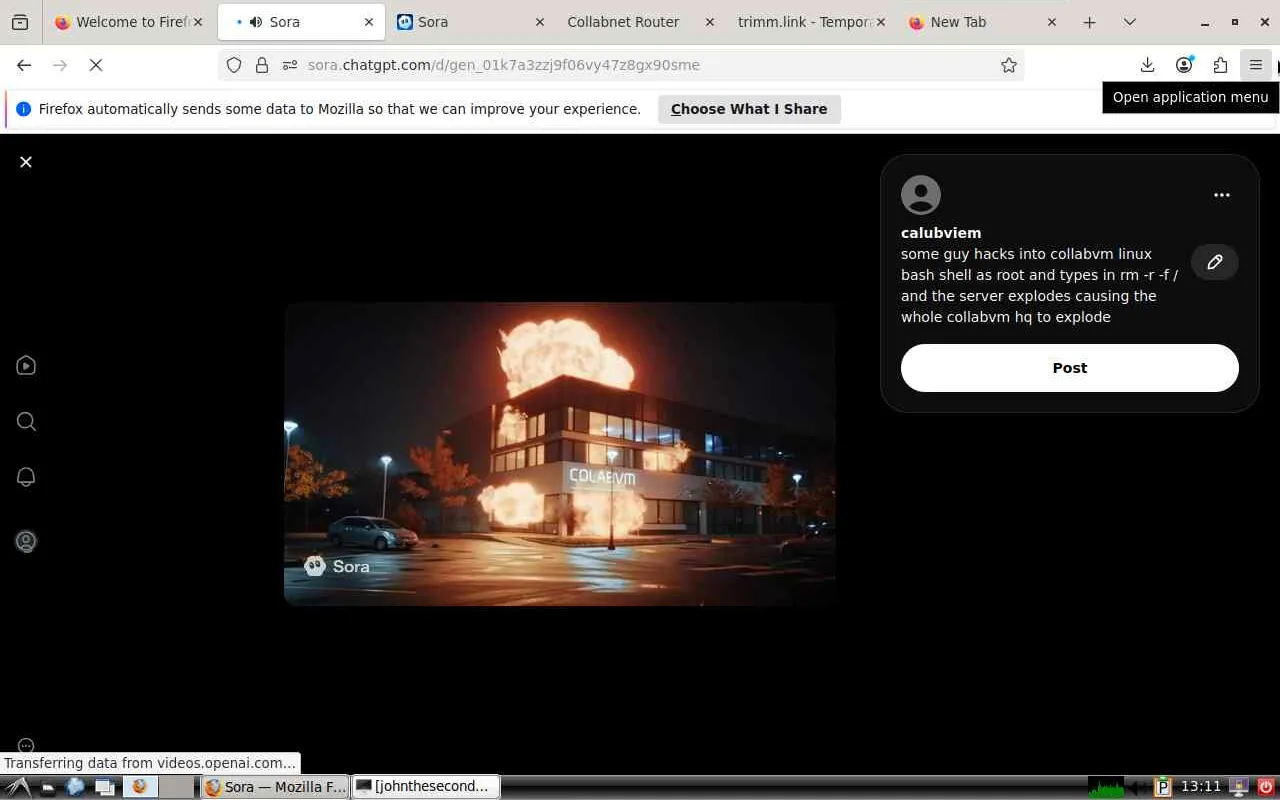Lock the screen from taskbar
This screenshot has width=1280, height=800.
[1239, 787]
